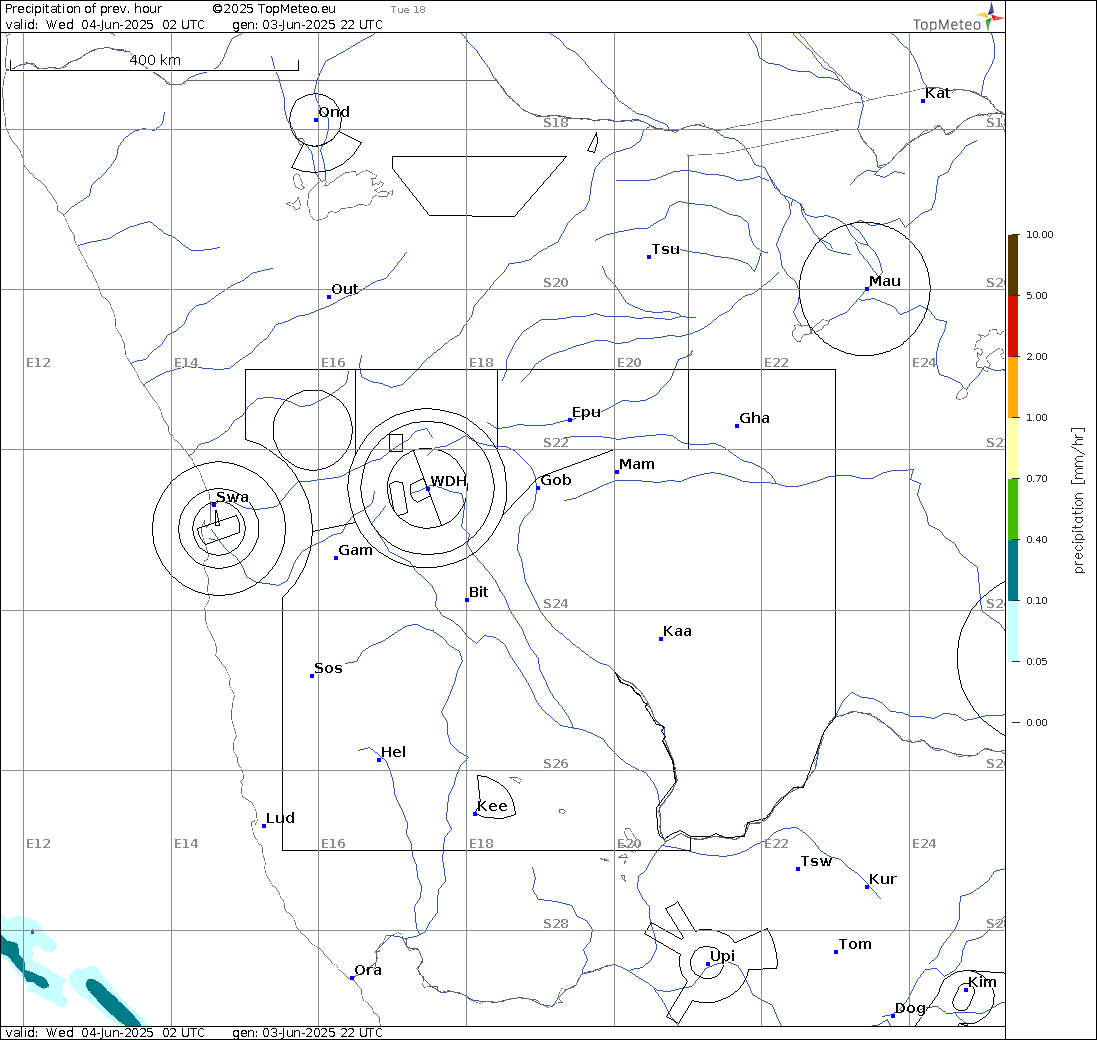Image resolution: width=1097 pixels, height=1040 pixels.
Task: Select the "Mam" city label
Action: coord(637,464)
